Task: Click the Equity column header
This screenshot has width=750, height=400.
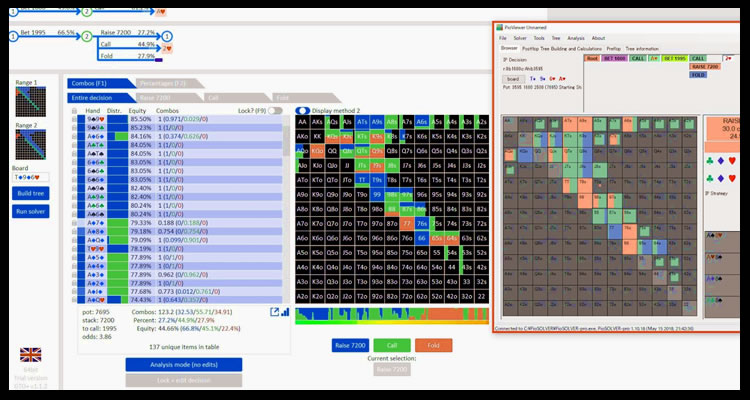Action: pyautogui.click(x=136, y=111)
